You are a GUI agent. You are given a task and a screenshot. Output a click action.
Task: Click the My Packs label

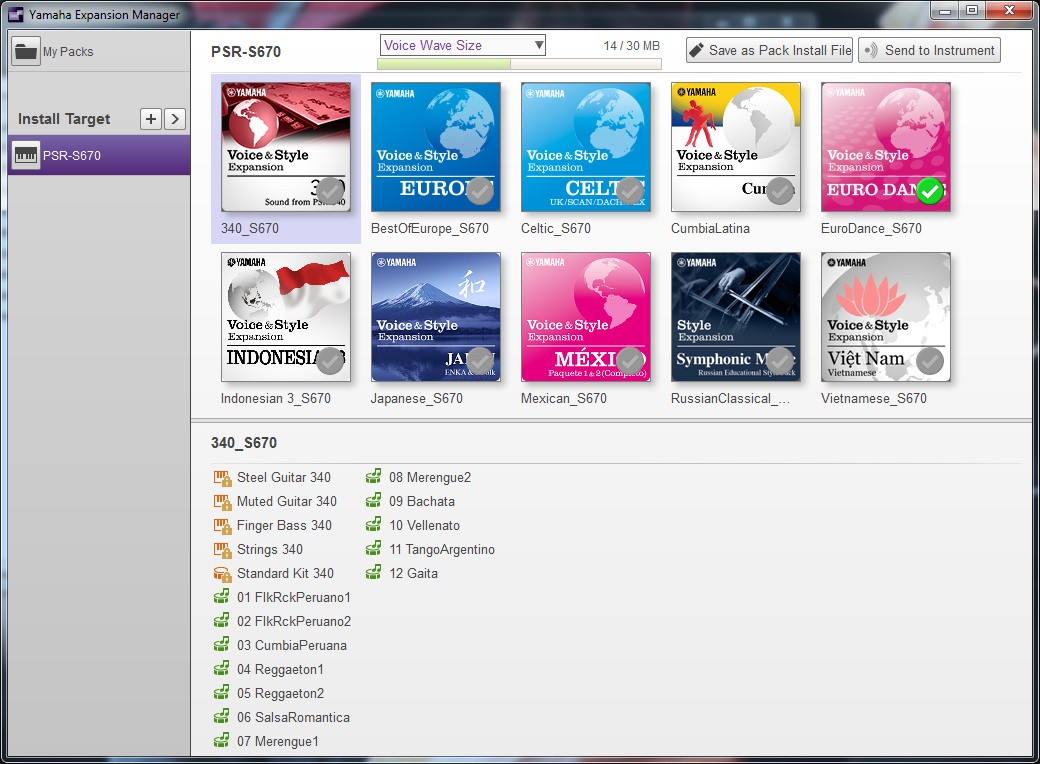pos(68,52)
